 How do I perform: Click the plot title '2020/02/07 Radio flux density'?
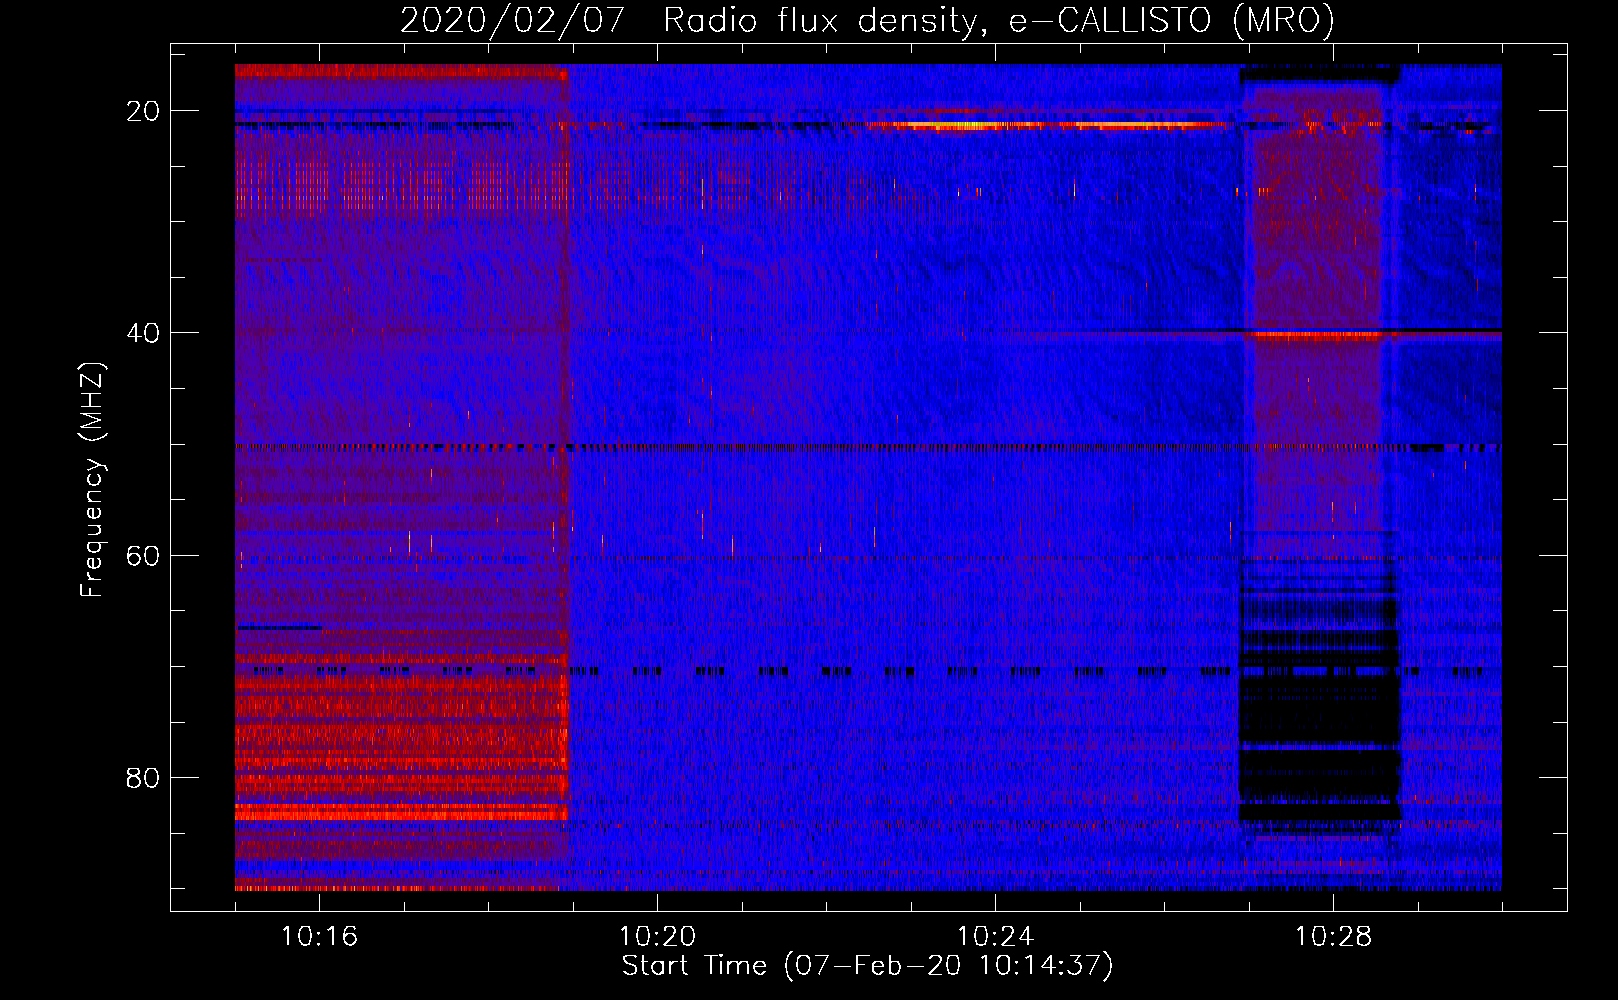(x=867, y=21)
